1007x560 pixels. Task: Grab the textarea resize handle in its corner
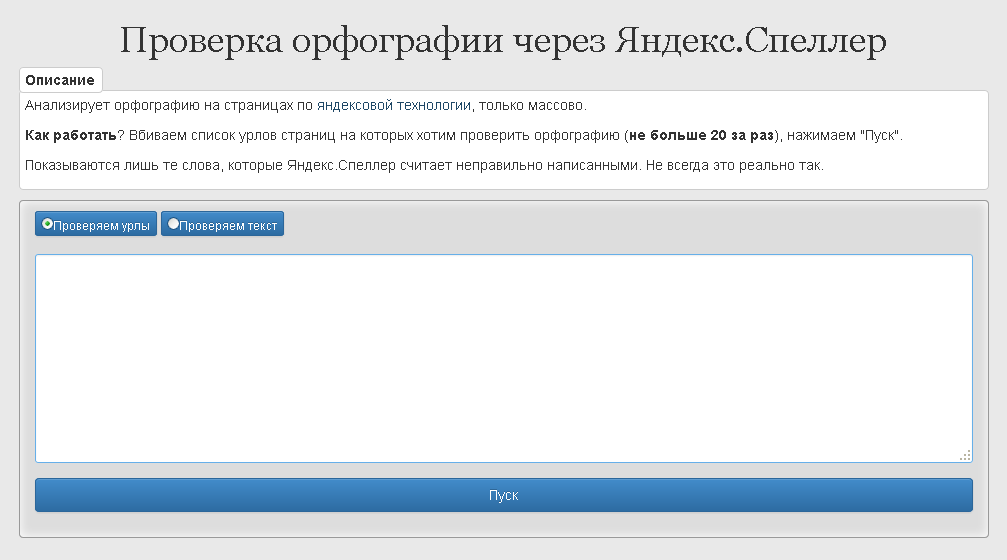(x=965, y=455)
